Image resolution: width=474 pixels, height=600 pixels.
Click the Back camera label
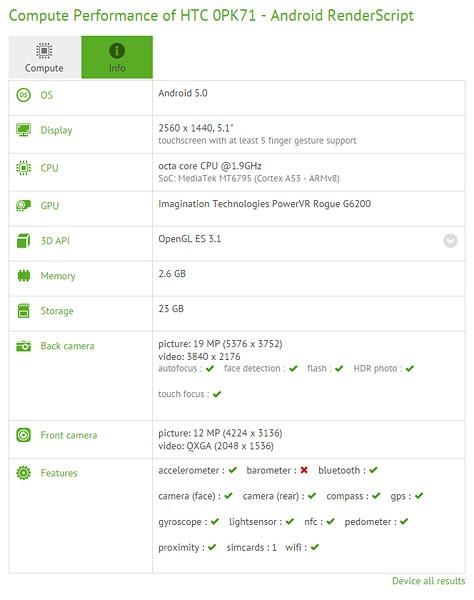pyautogui.click(x=67, y=346)
